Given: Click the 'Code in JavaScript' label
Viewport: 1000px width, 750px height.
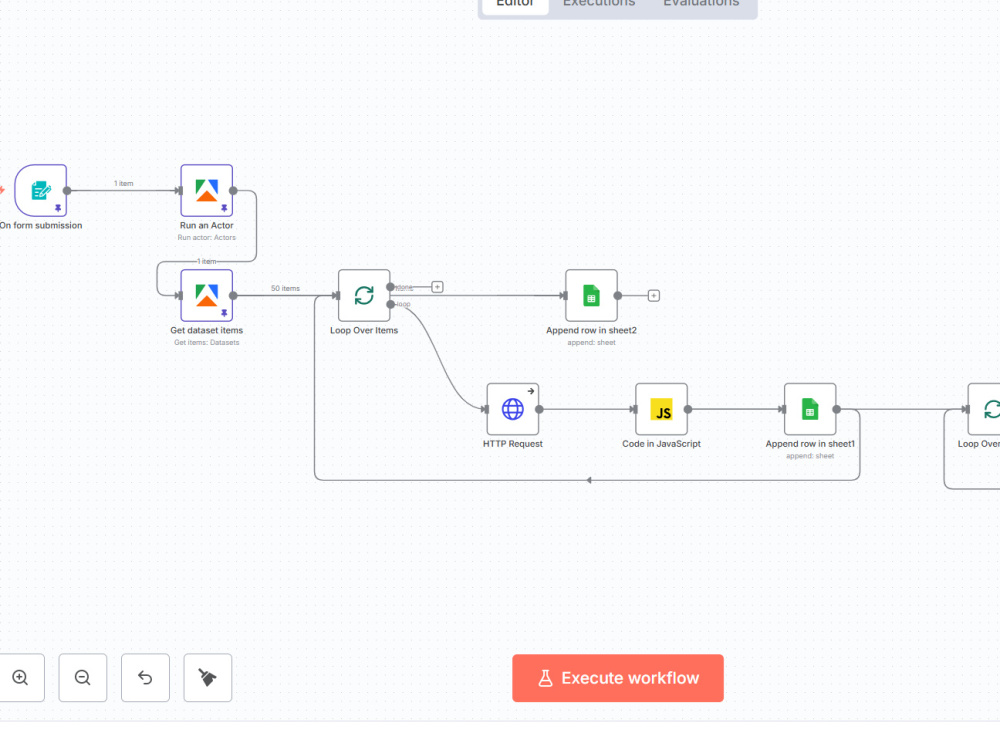Looking at the screenshot, I should pyautogui.click(x=661, y=444).
